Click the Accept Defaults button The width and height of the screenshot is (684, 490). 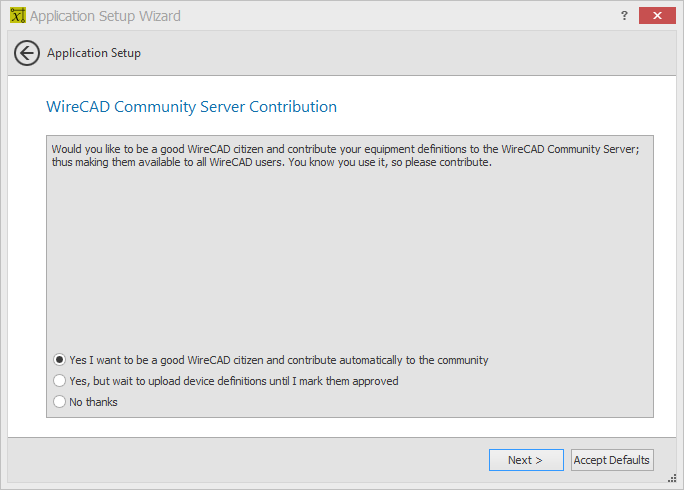click(612, 460)
